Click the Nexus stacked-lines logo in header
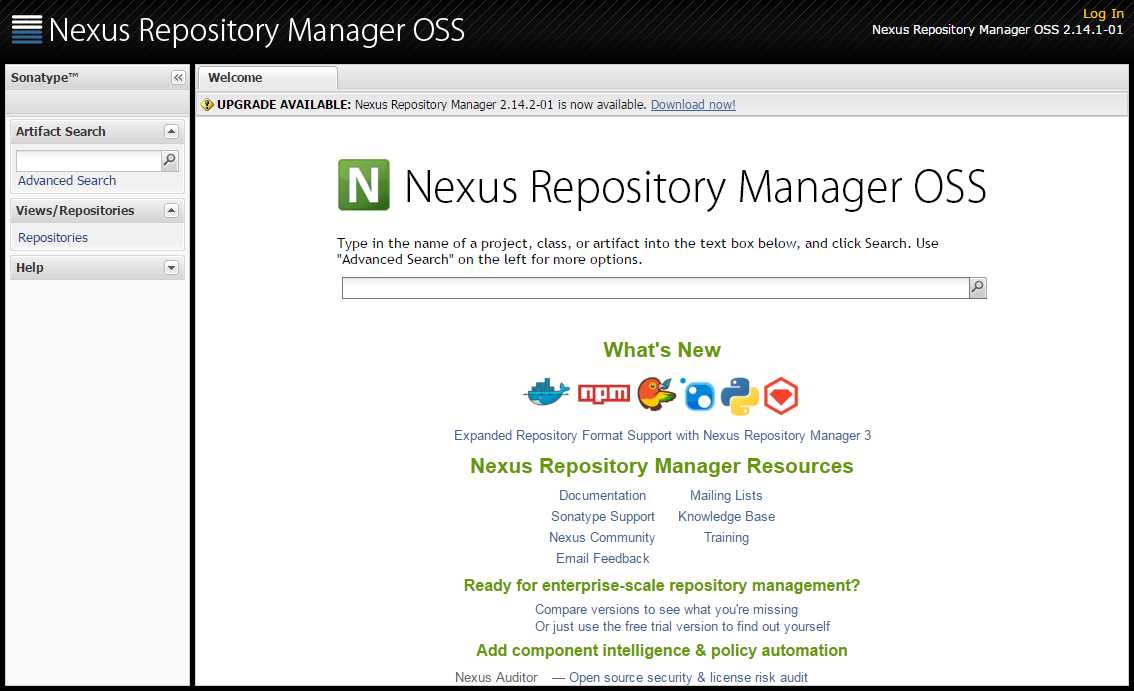Image resolution: width=1134 pixels, height=691 pixels. (27, 30)
